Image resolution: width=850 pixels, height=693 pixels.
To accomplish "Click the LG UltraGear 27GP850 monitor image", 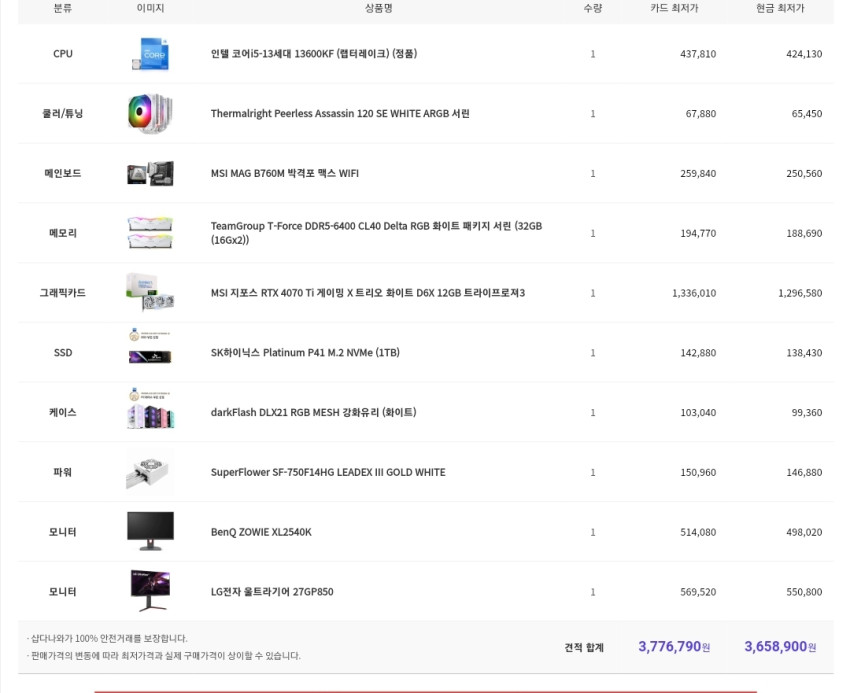I will click(150, 591).
